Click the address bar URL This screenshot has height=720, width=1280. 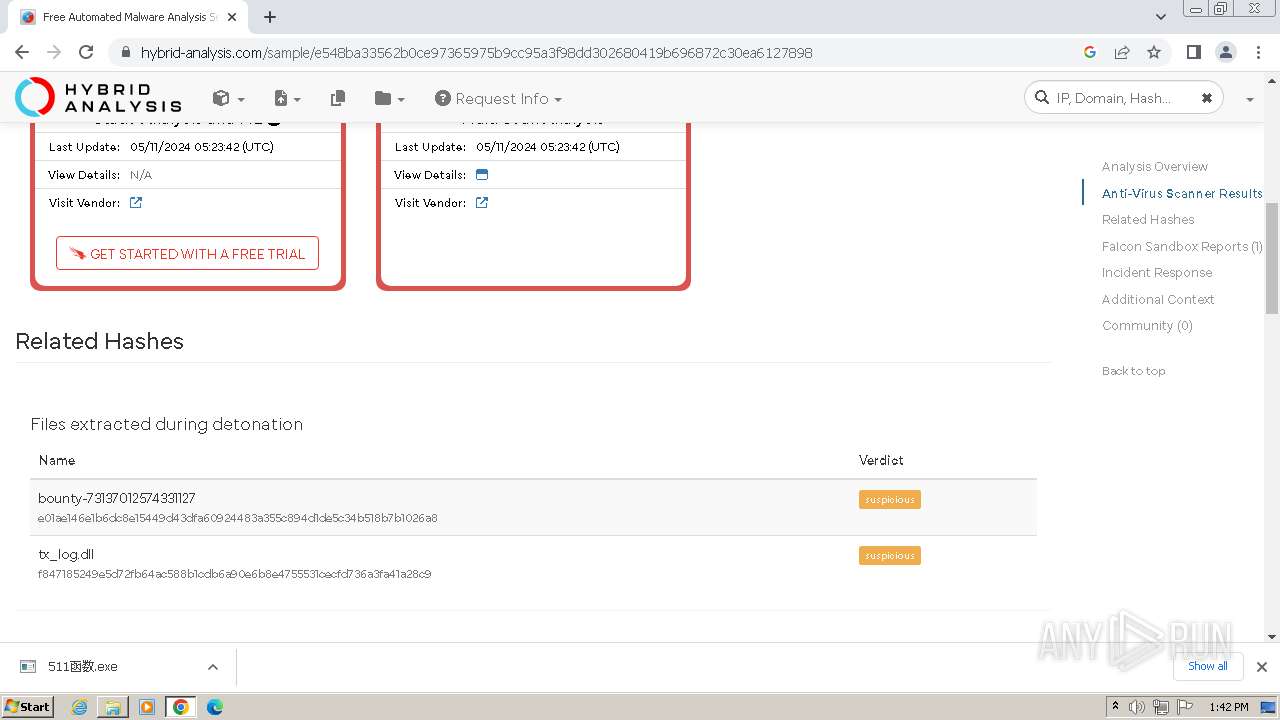click(476, 52)
